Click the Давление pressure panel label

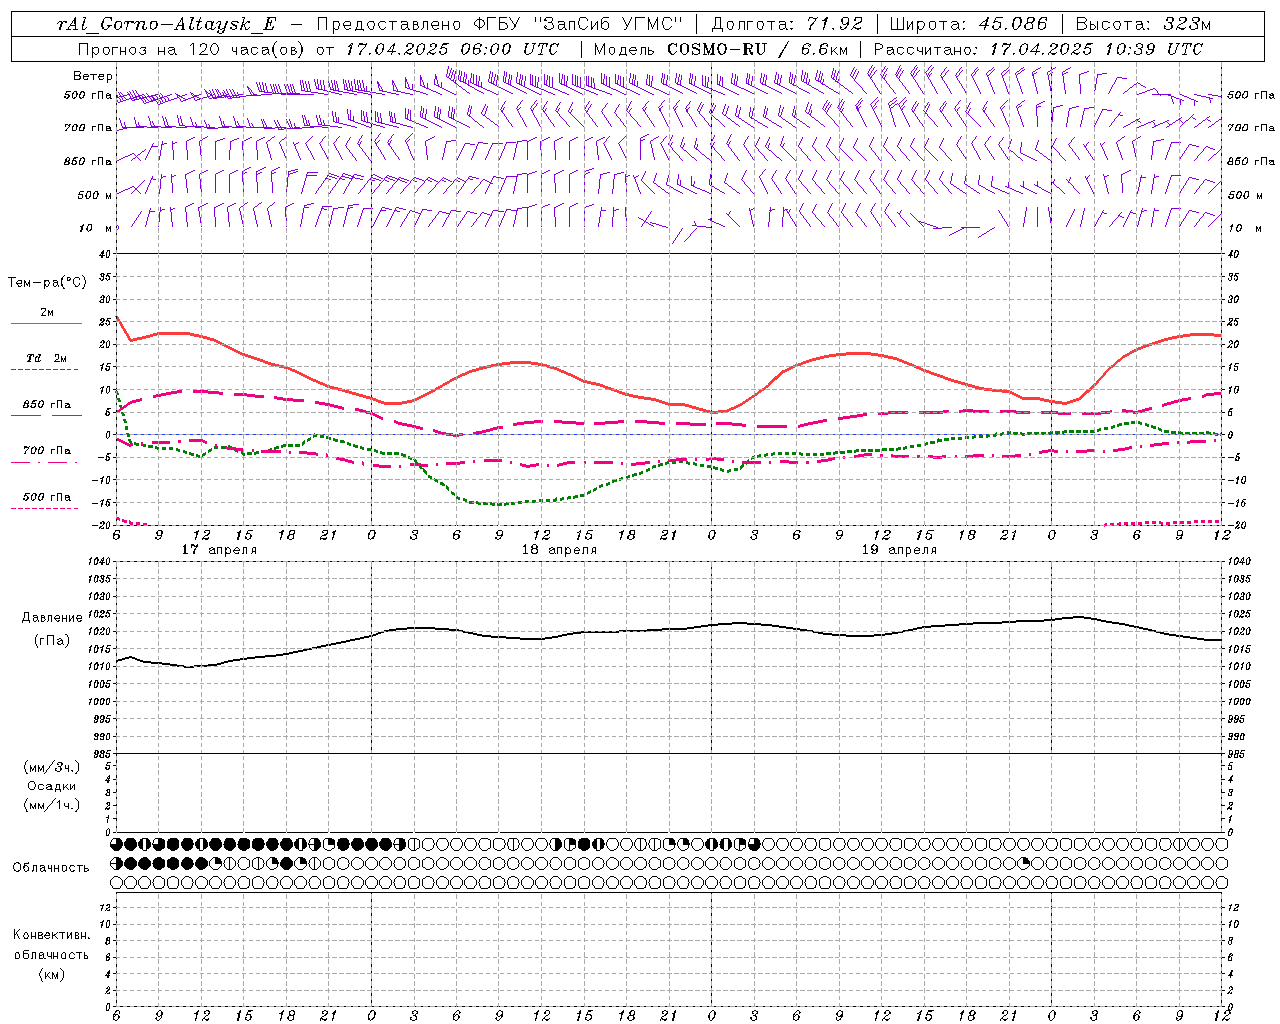[52, 618]
